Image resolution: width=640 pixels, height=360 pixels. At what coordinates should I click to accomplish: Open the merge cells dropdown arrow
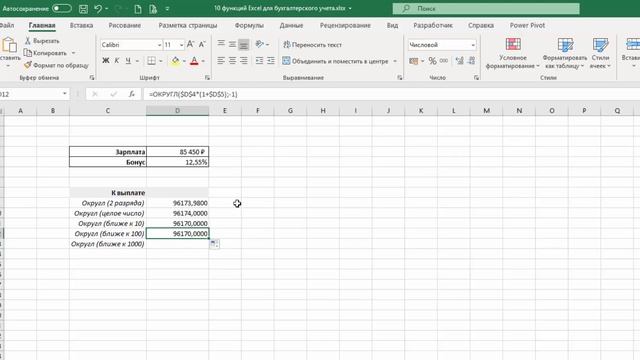[x=395, y=61]
